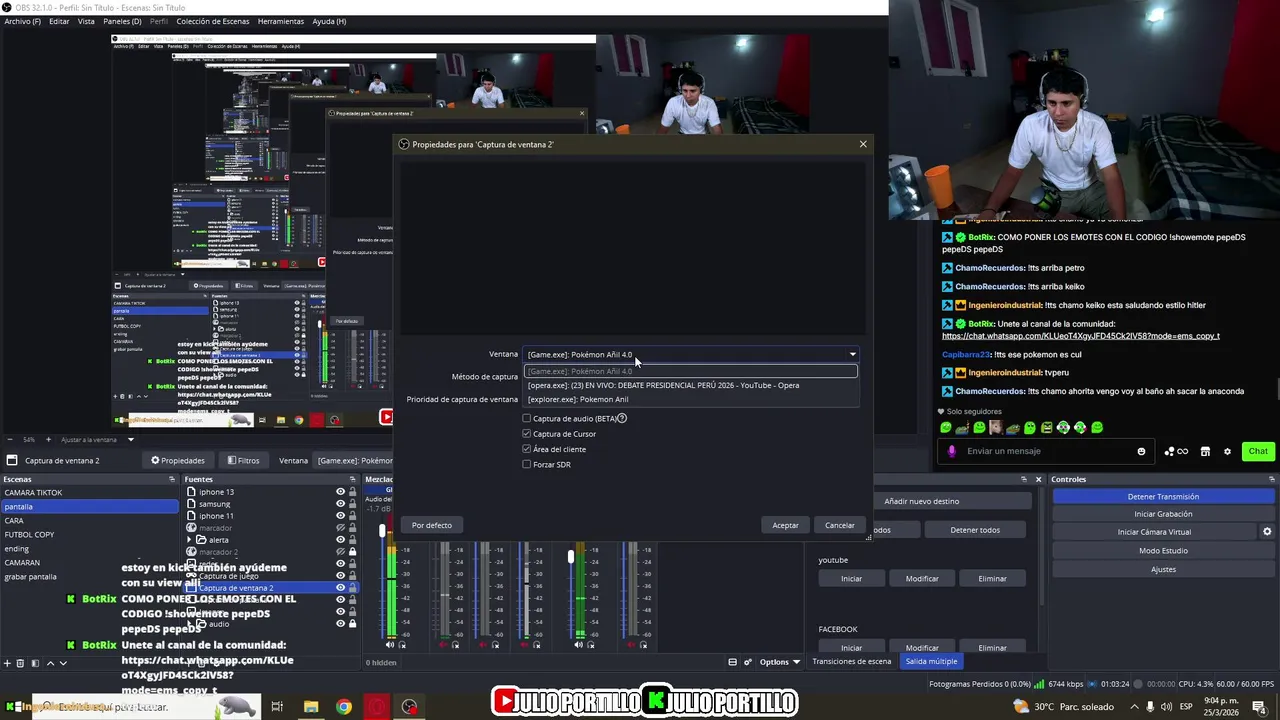
Task: Switch to OBS Studio taskbar icon
Action: (409, 707)
